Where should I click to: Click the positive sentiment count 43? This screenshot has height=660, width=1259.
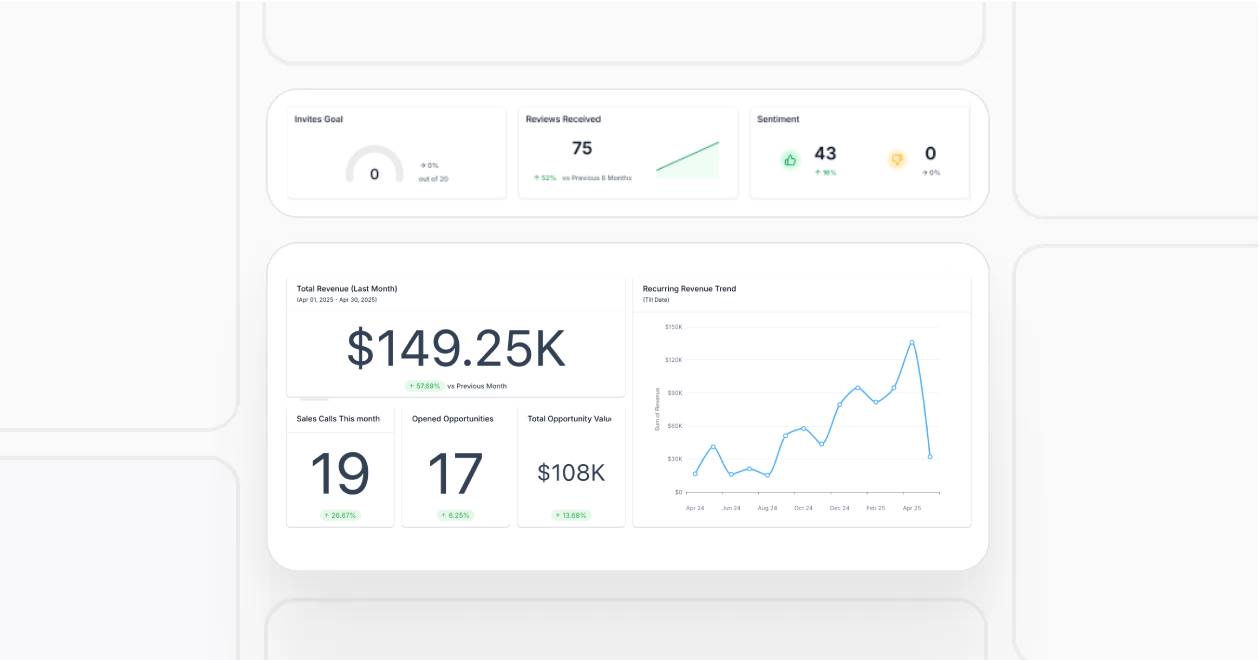click(x=825, y=153)
